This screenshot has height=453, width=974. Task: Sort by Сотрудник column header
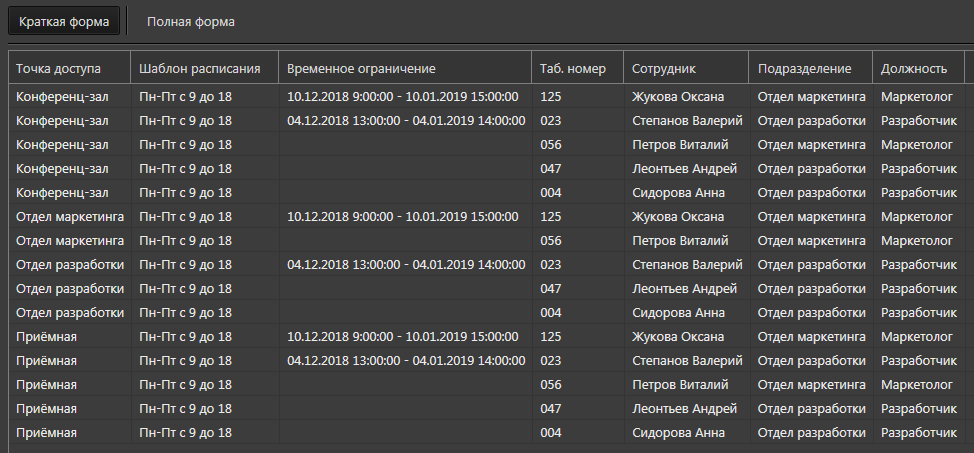[x=686, y=67]
